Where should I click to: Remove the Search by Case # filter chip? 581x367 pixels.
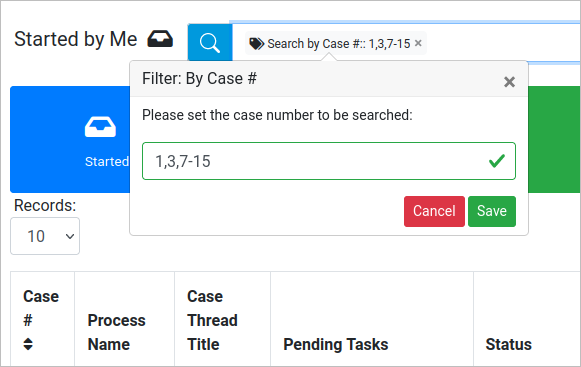tap(418, 43)
